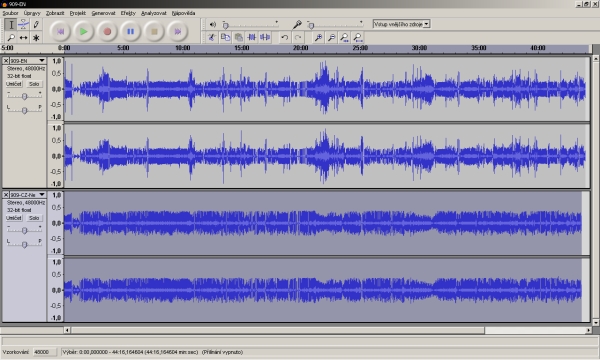Select the Multi-tool asterisk icon
The image size is (600, 360).
(36, 37)
